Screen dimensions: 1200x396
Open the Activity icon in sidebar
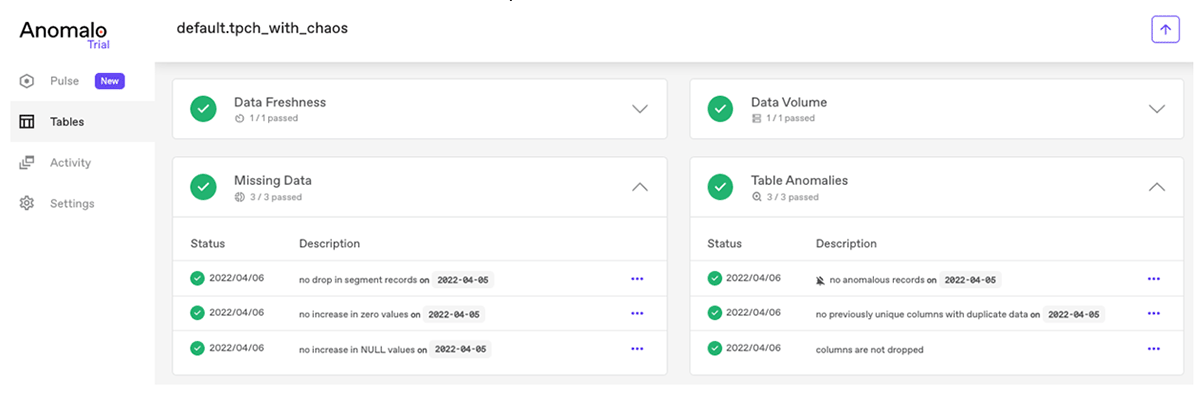coord(28,163)
